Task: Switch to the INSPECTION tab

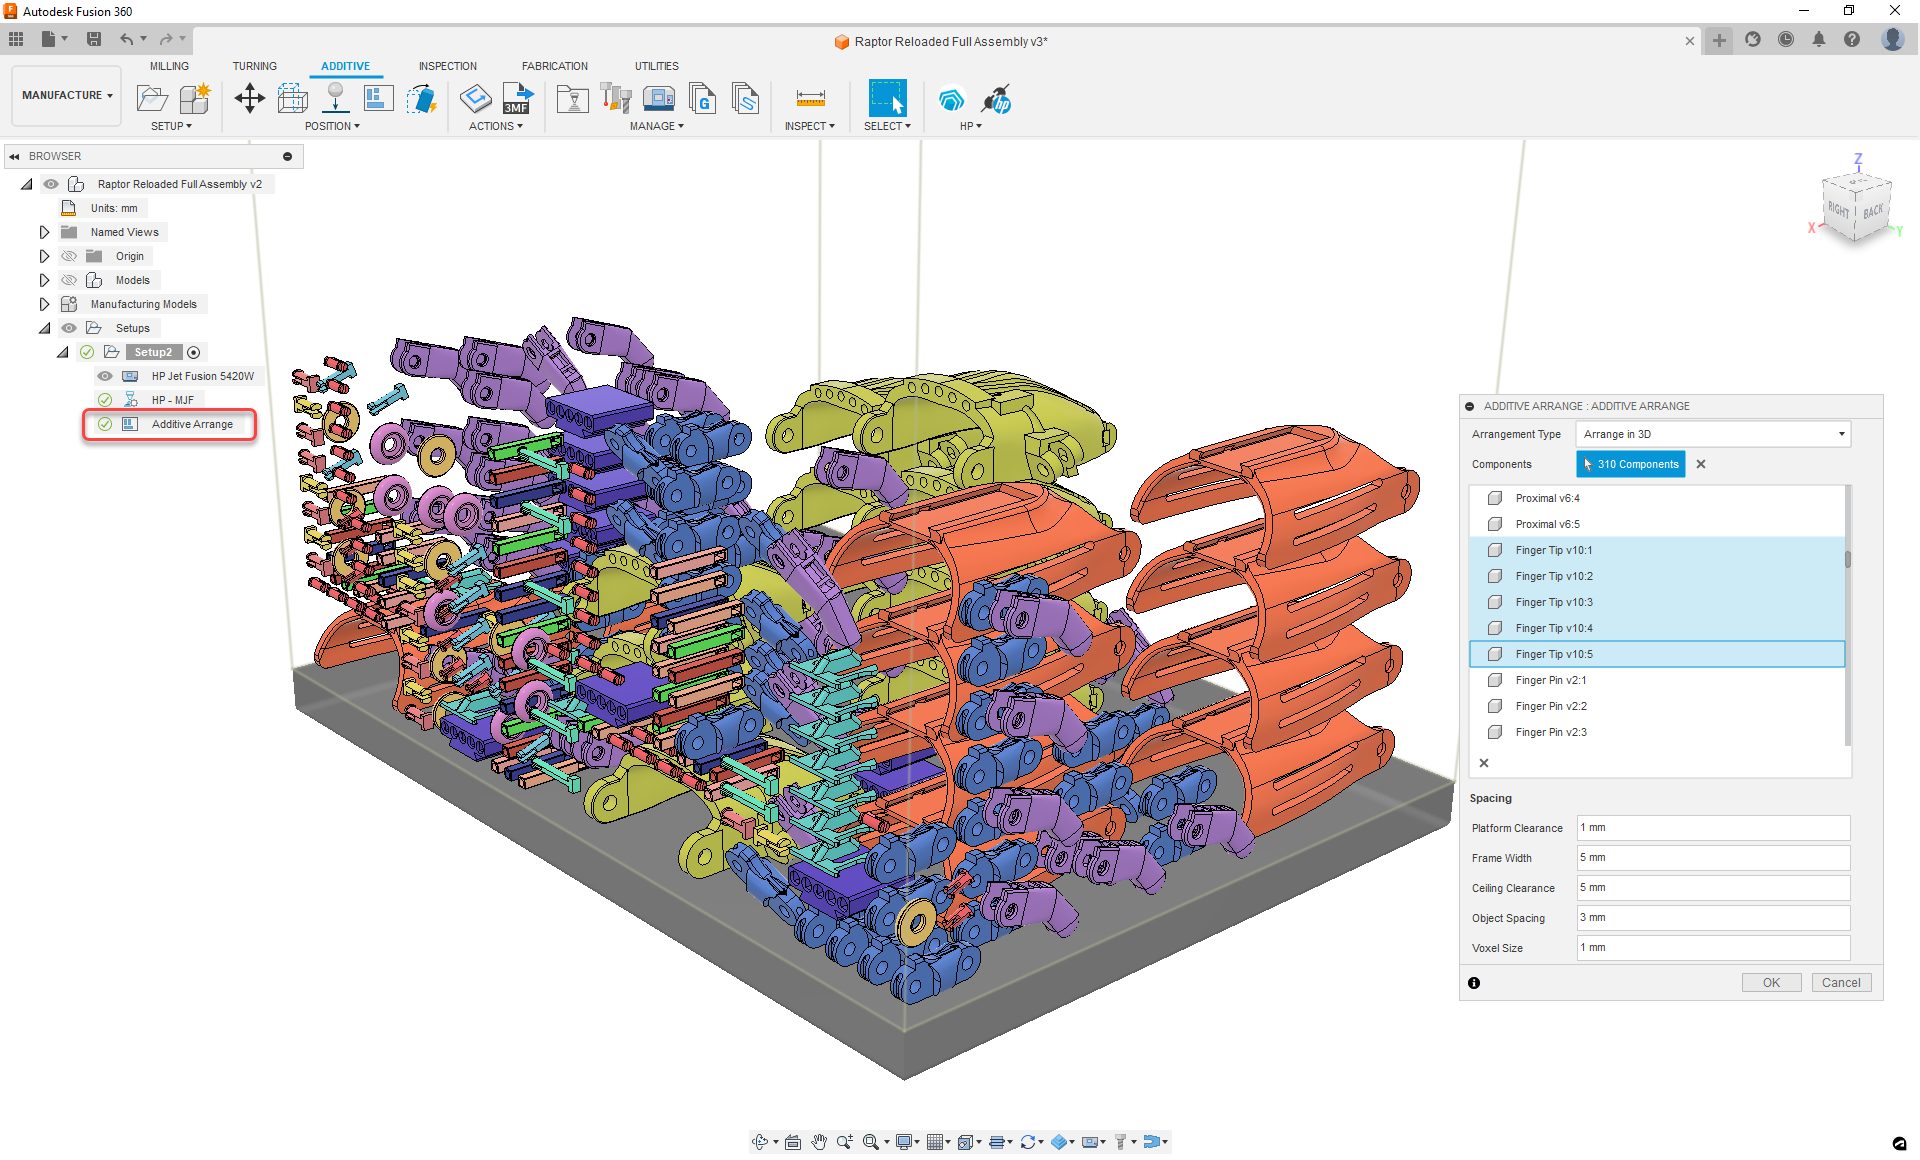Action: [447, 66]
